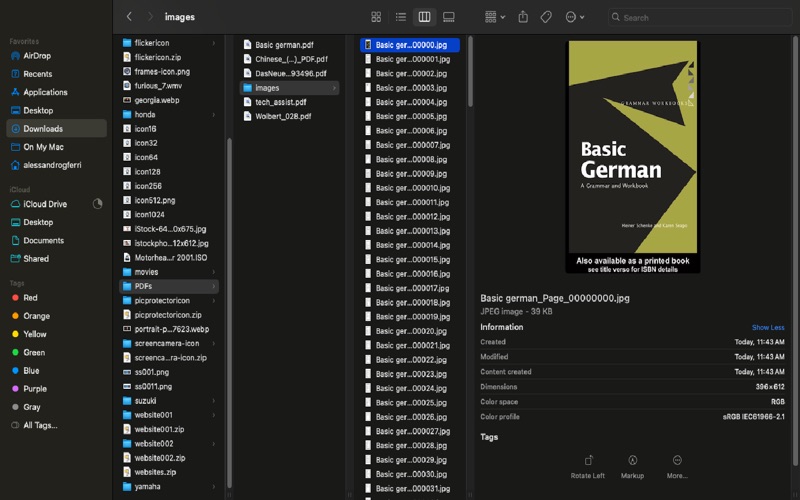
Task: Select furious_7.wmv file
Action: (x=169, y=86)
